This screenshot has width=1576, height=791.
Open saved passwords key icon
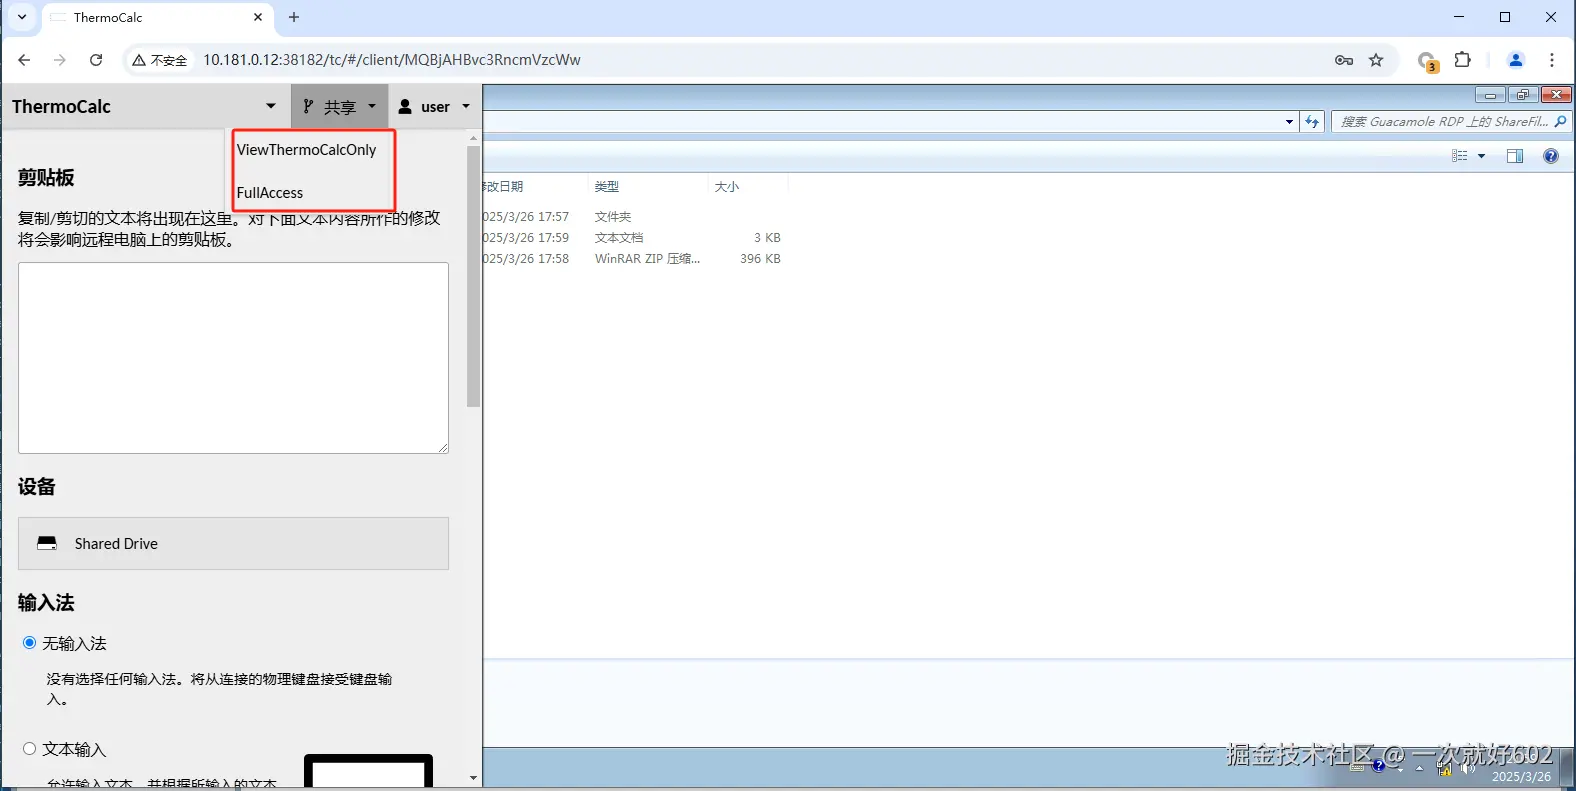tap(1344, 60)
